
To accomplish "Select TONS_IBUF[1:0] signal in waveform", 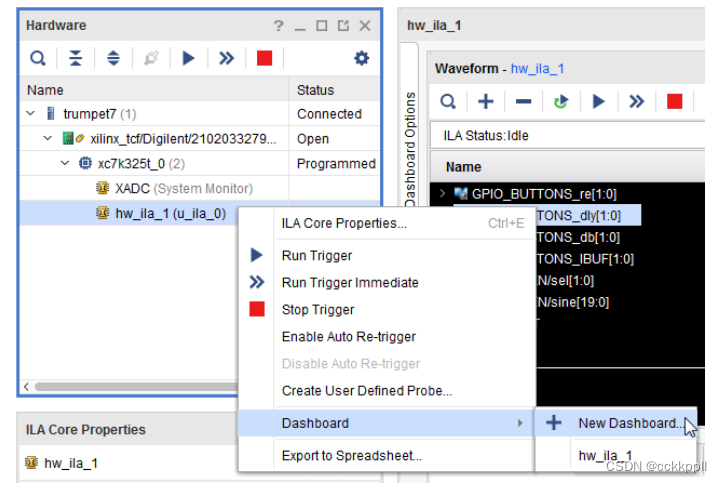I will coord(585,258).
